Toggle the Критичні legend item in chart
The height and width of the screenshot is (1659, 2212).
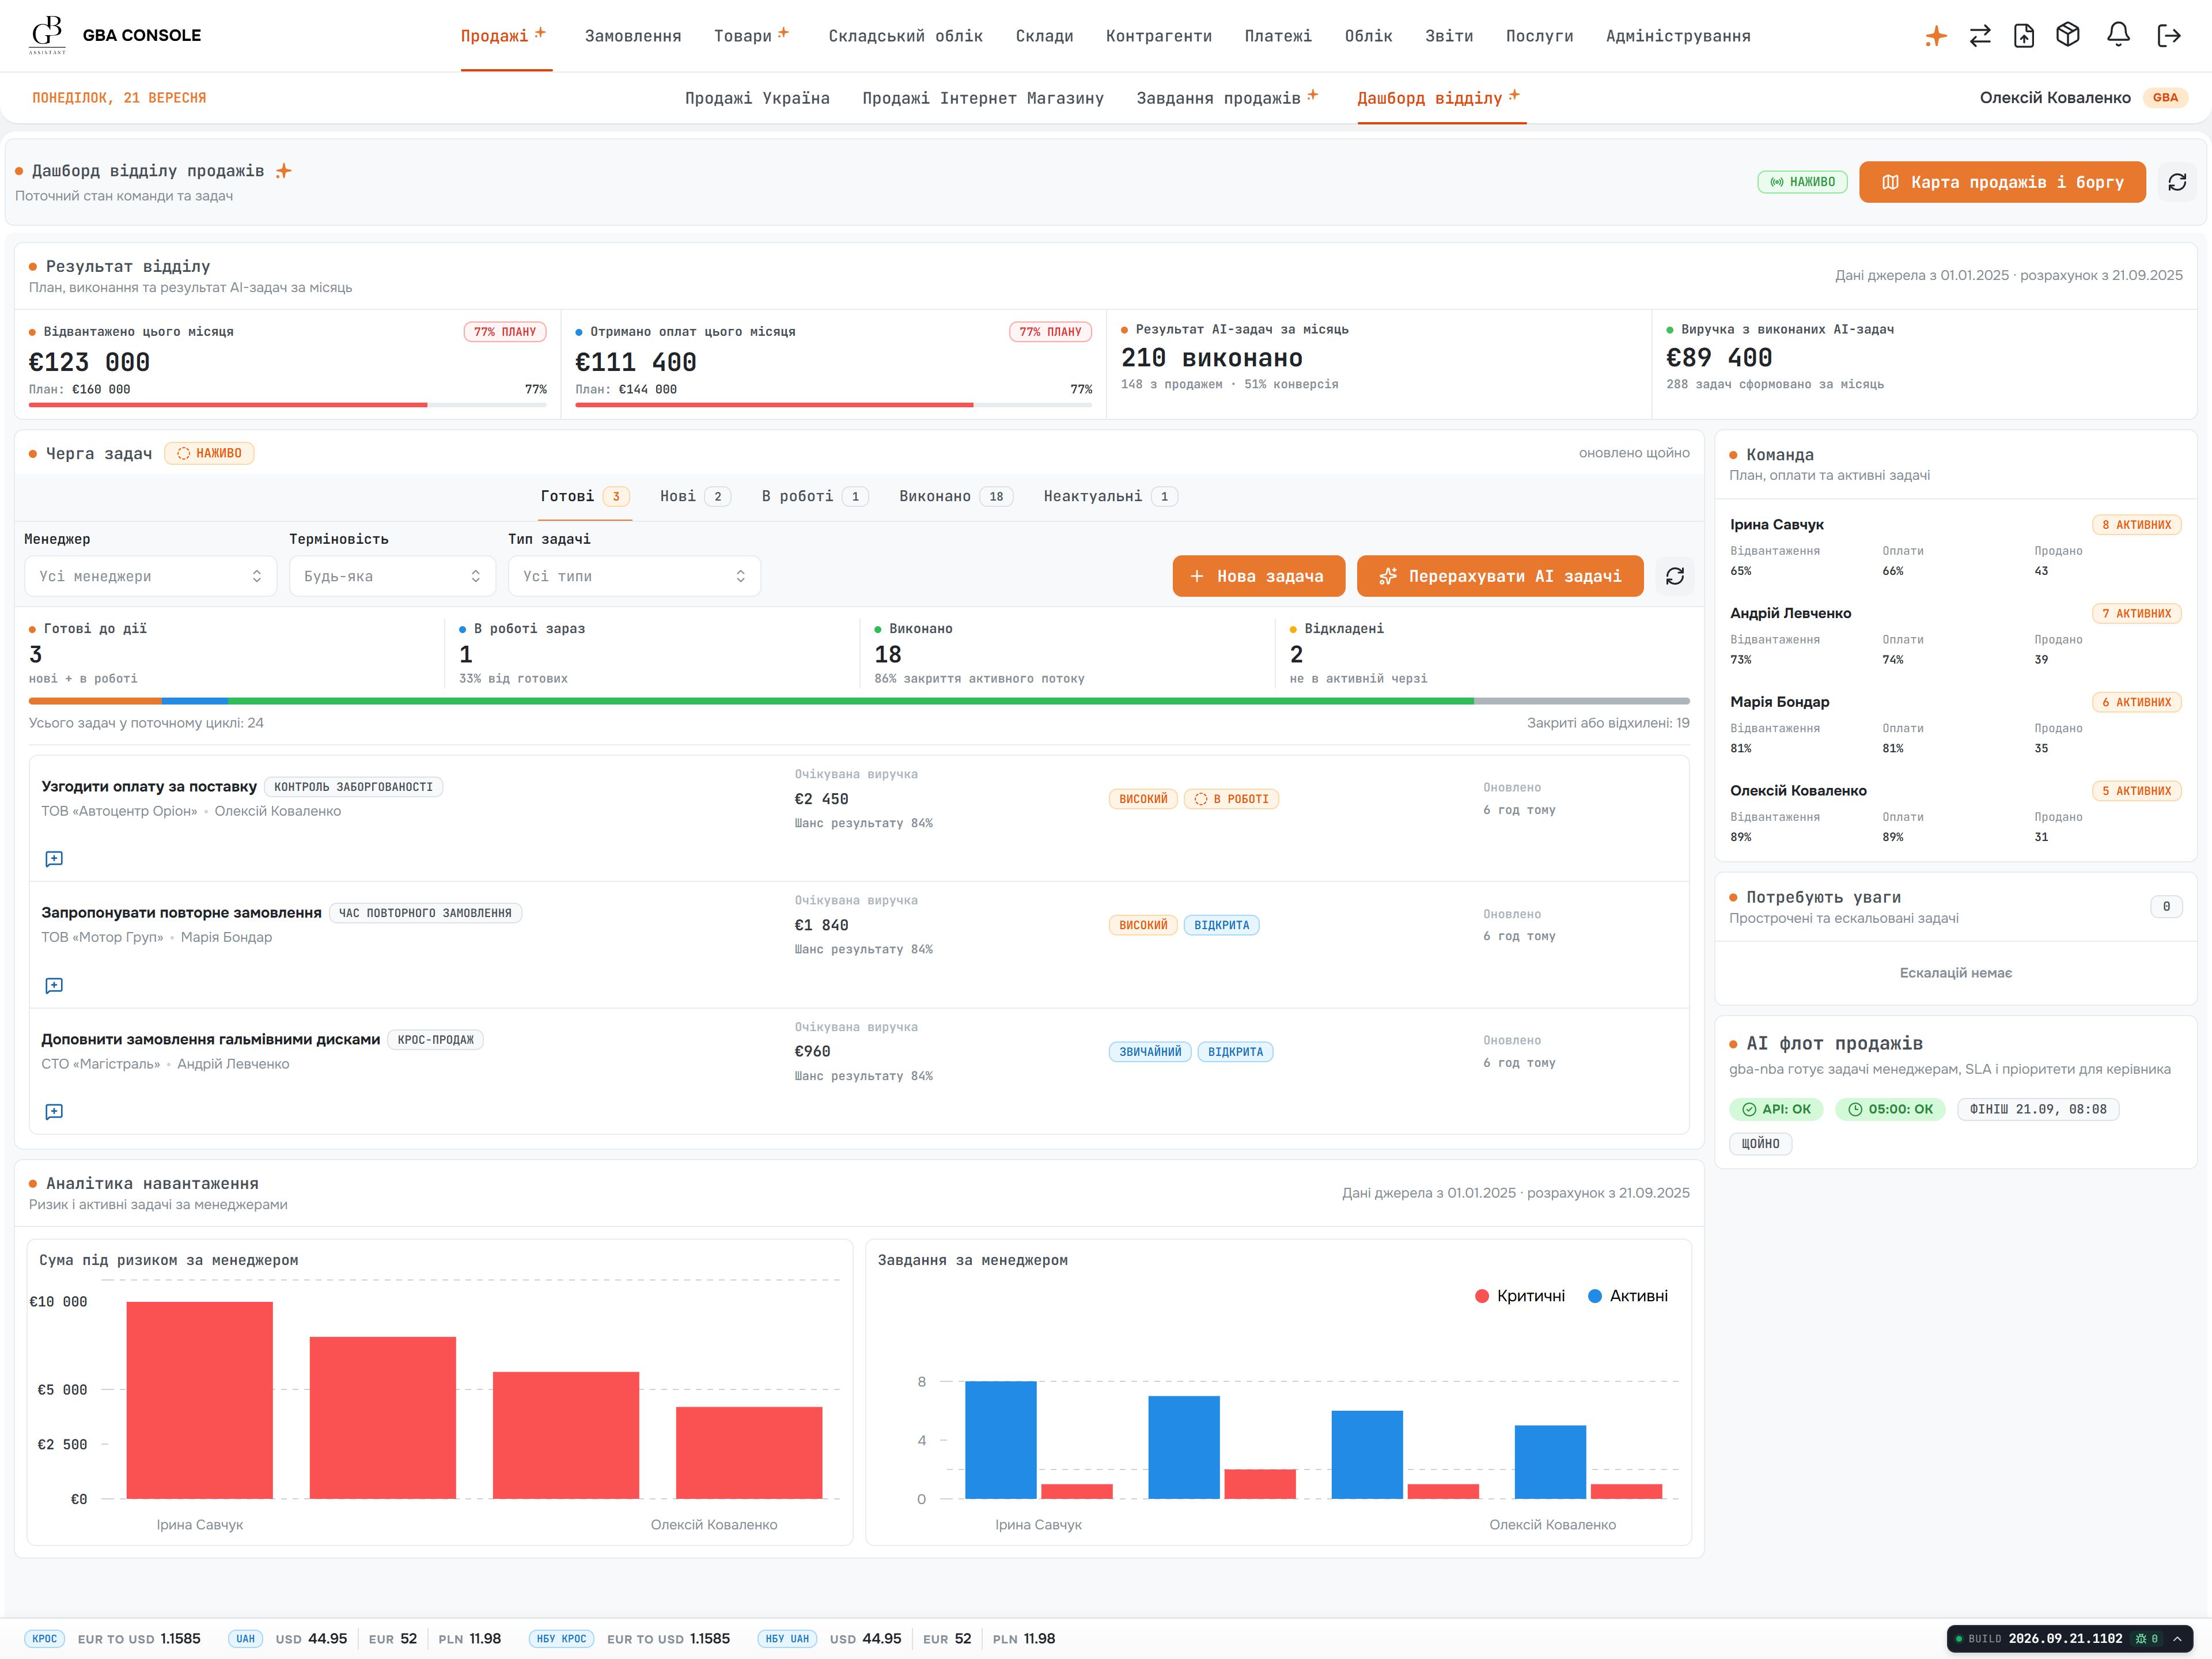point(1520,1296)
